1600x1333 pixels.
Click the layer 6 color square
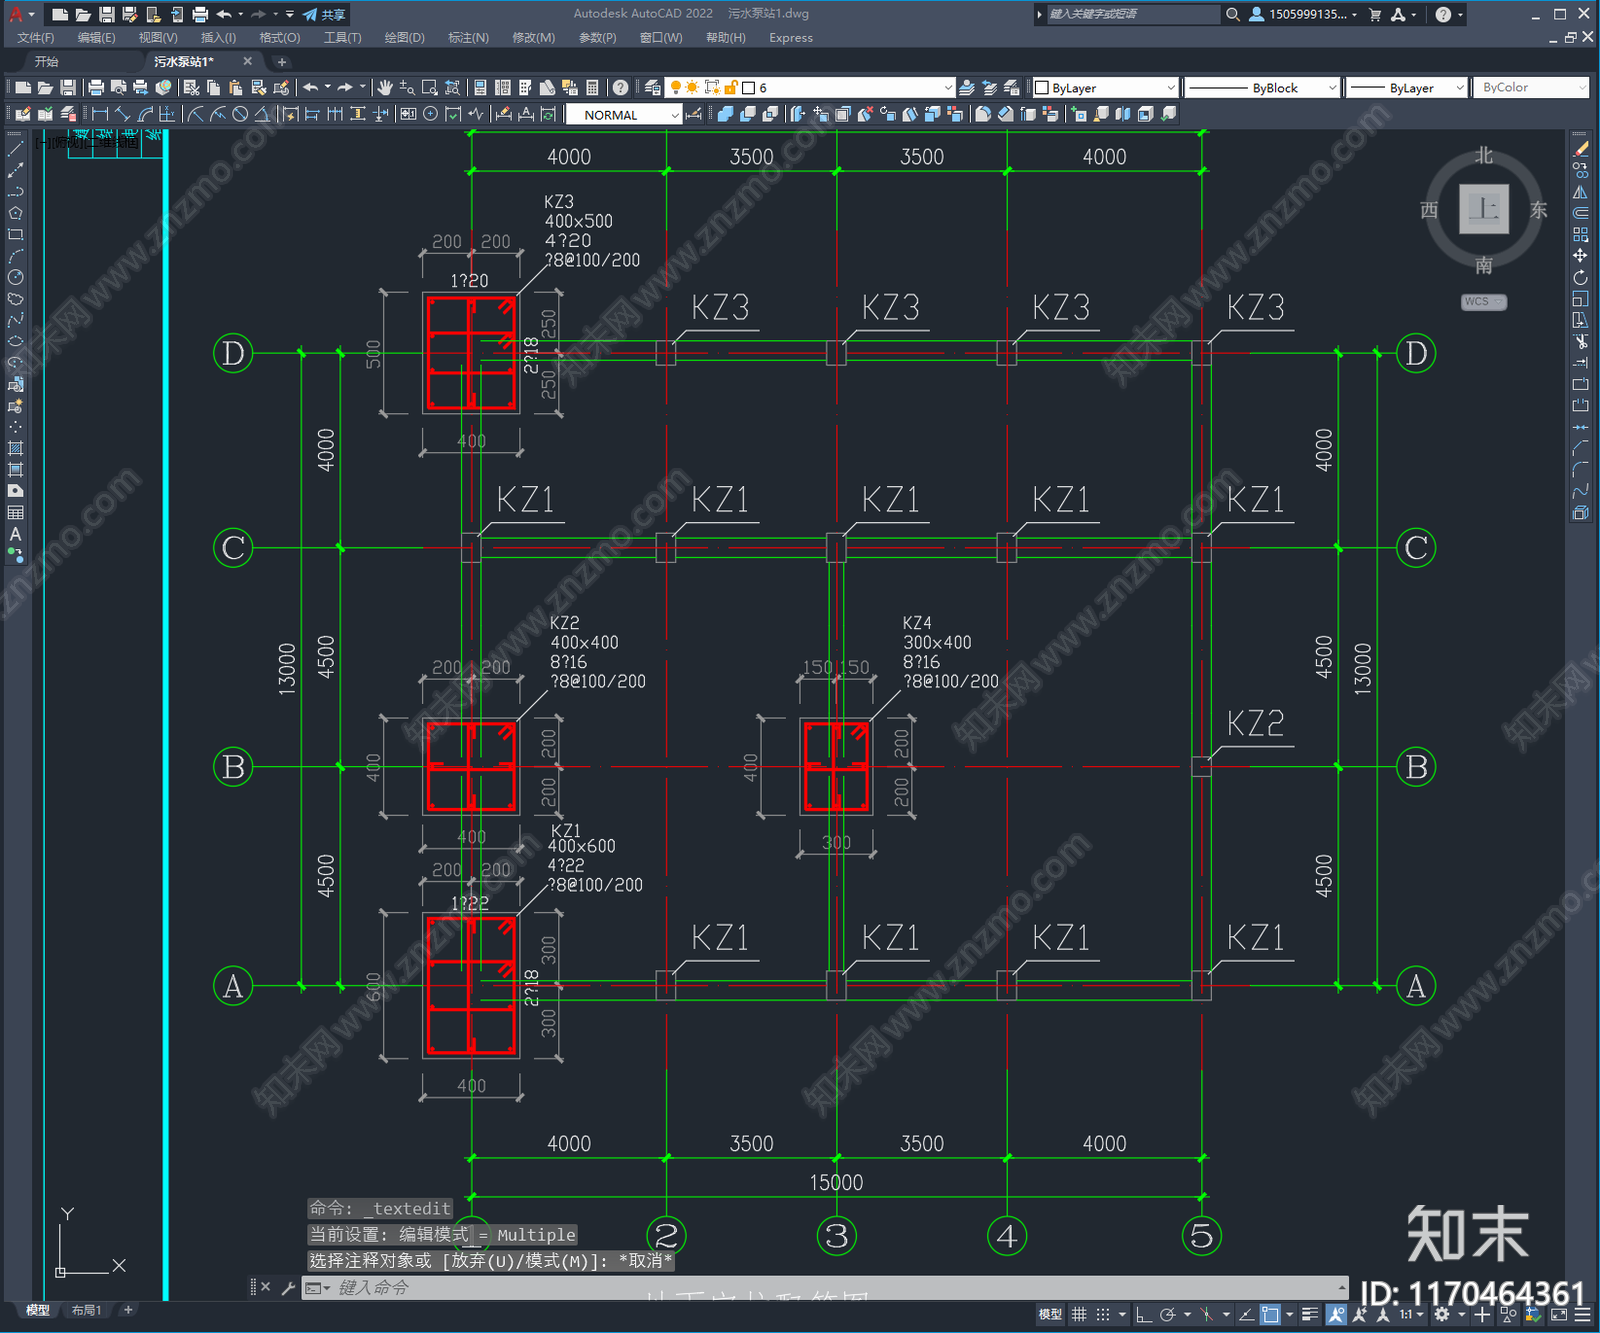click(748, 88)
